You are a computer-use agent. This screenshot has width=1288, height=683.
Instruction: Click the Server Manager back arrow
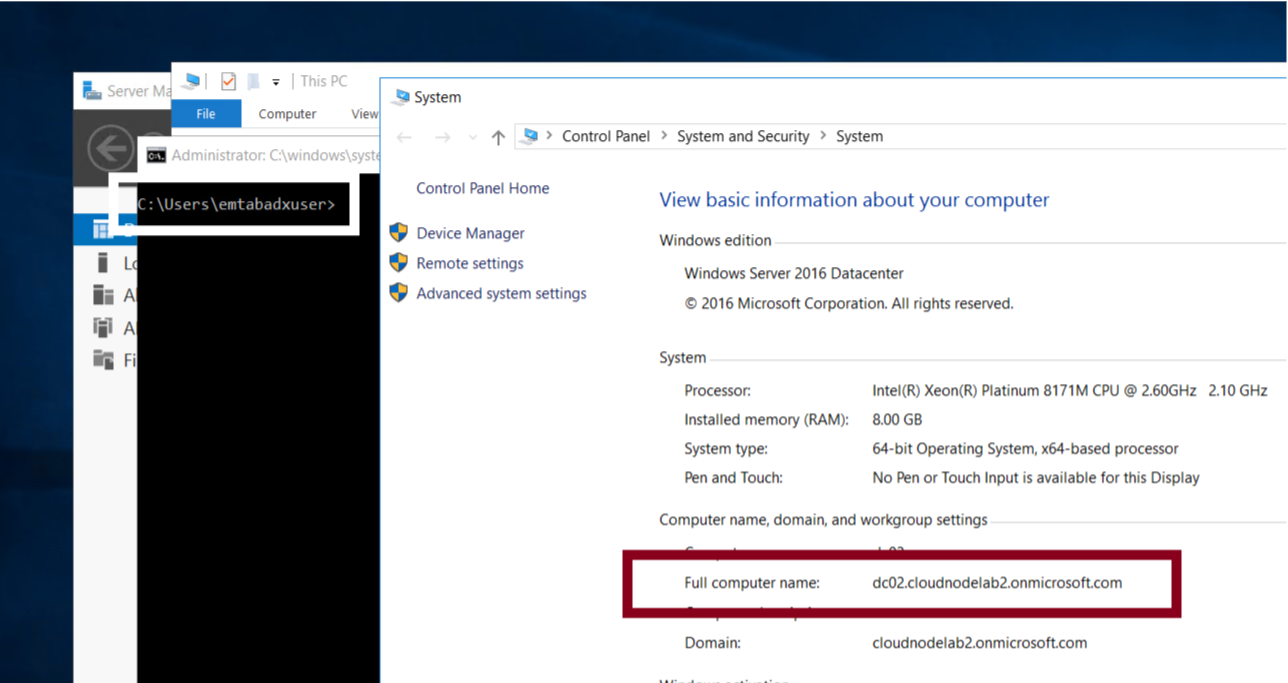111,149
